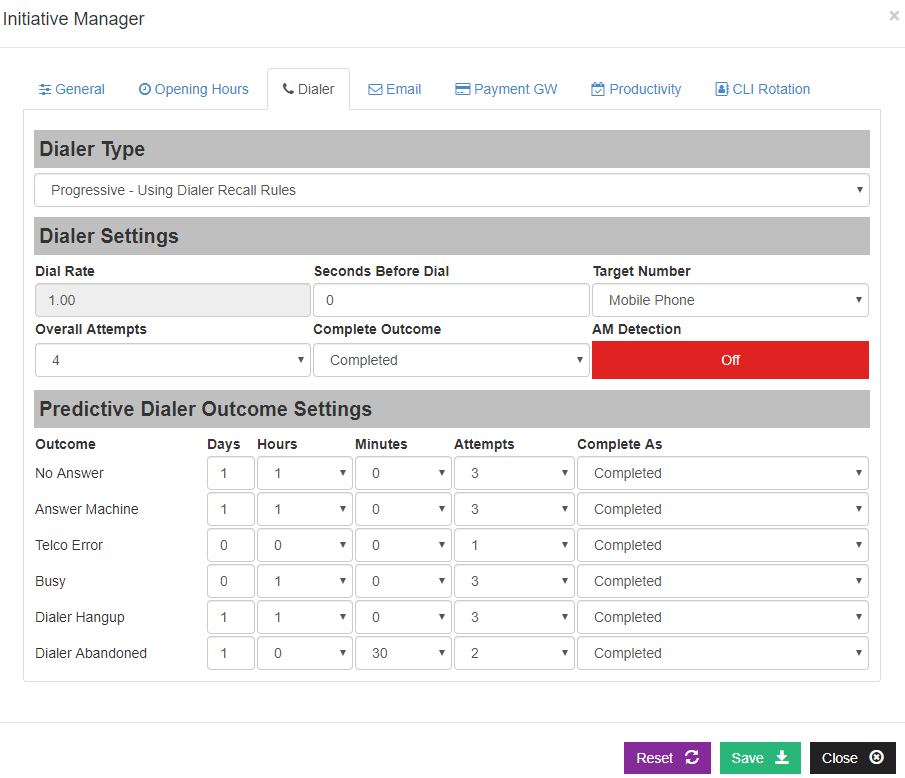Open Telco Error Attempts dropdown
905x778 pixels.
click(x=514, y=545)
